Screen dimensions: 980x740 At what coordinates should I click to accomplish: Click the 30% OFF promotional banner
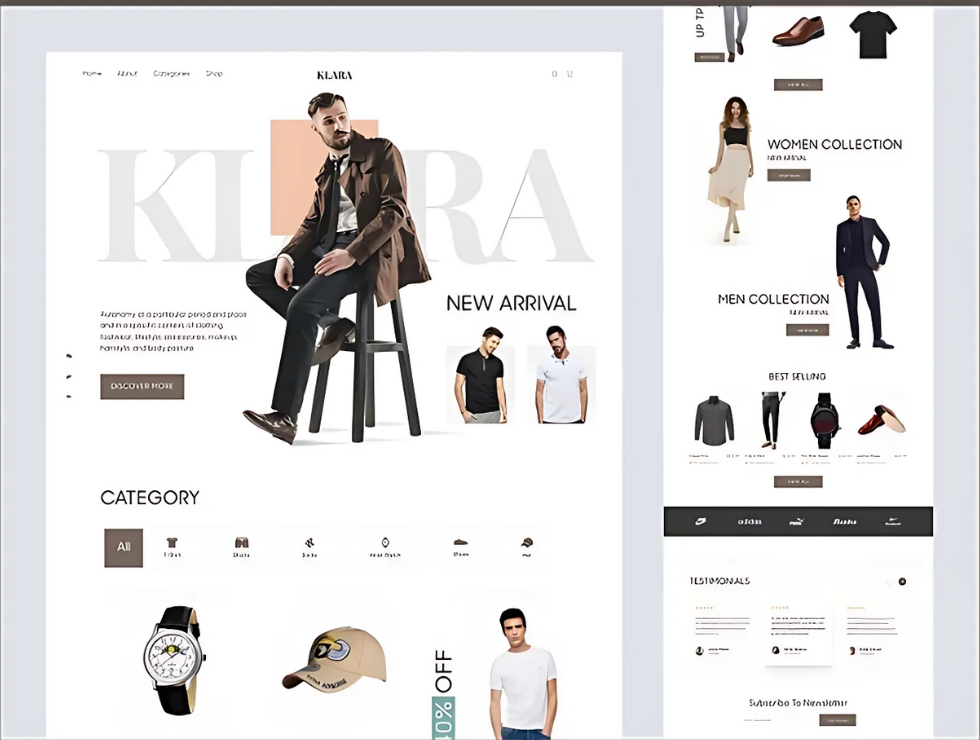443,690
